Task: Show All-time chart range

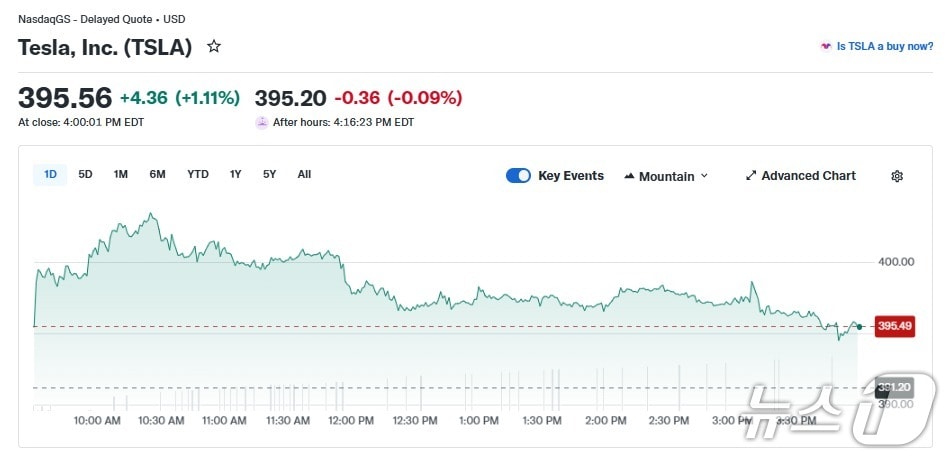Action: point(304,174)
